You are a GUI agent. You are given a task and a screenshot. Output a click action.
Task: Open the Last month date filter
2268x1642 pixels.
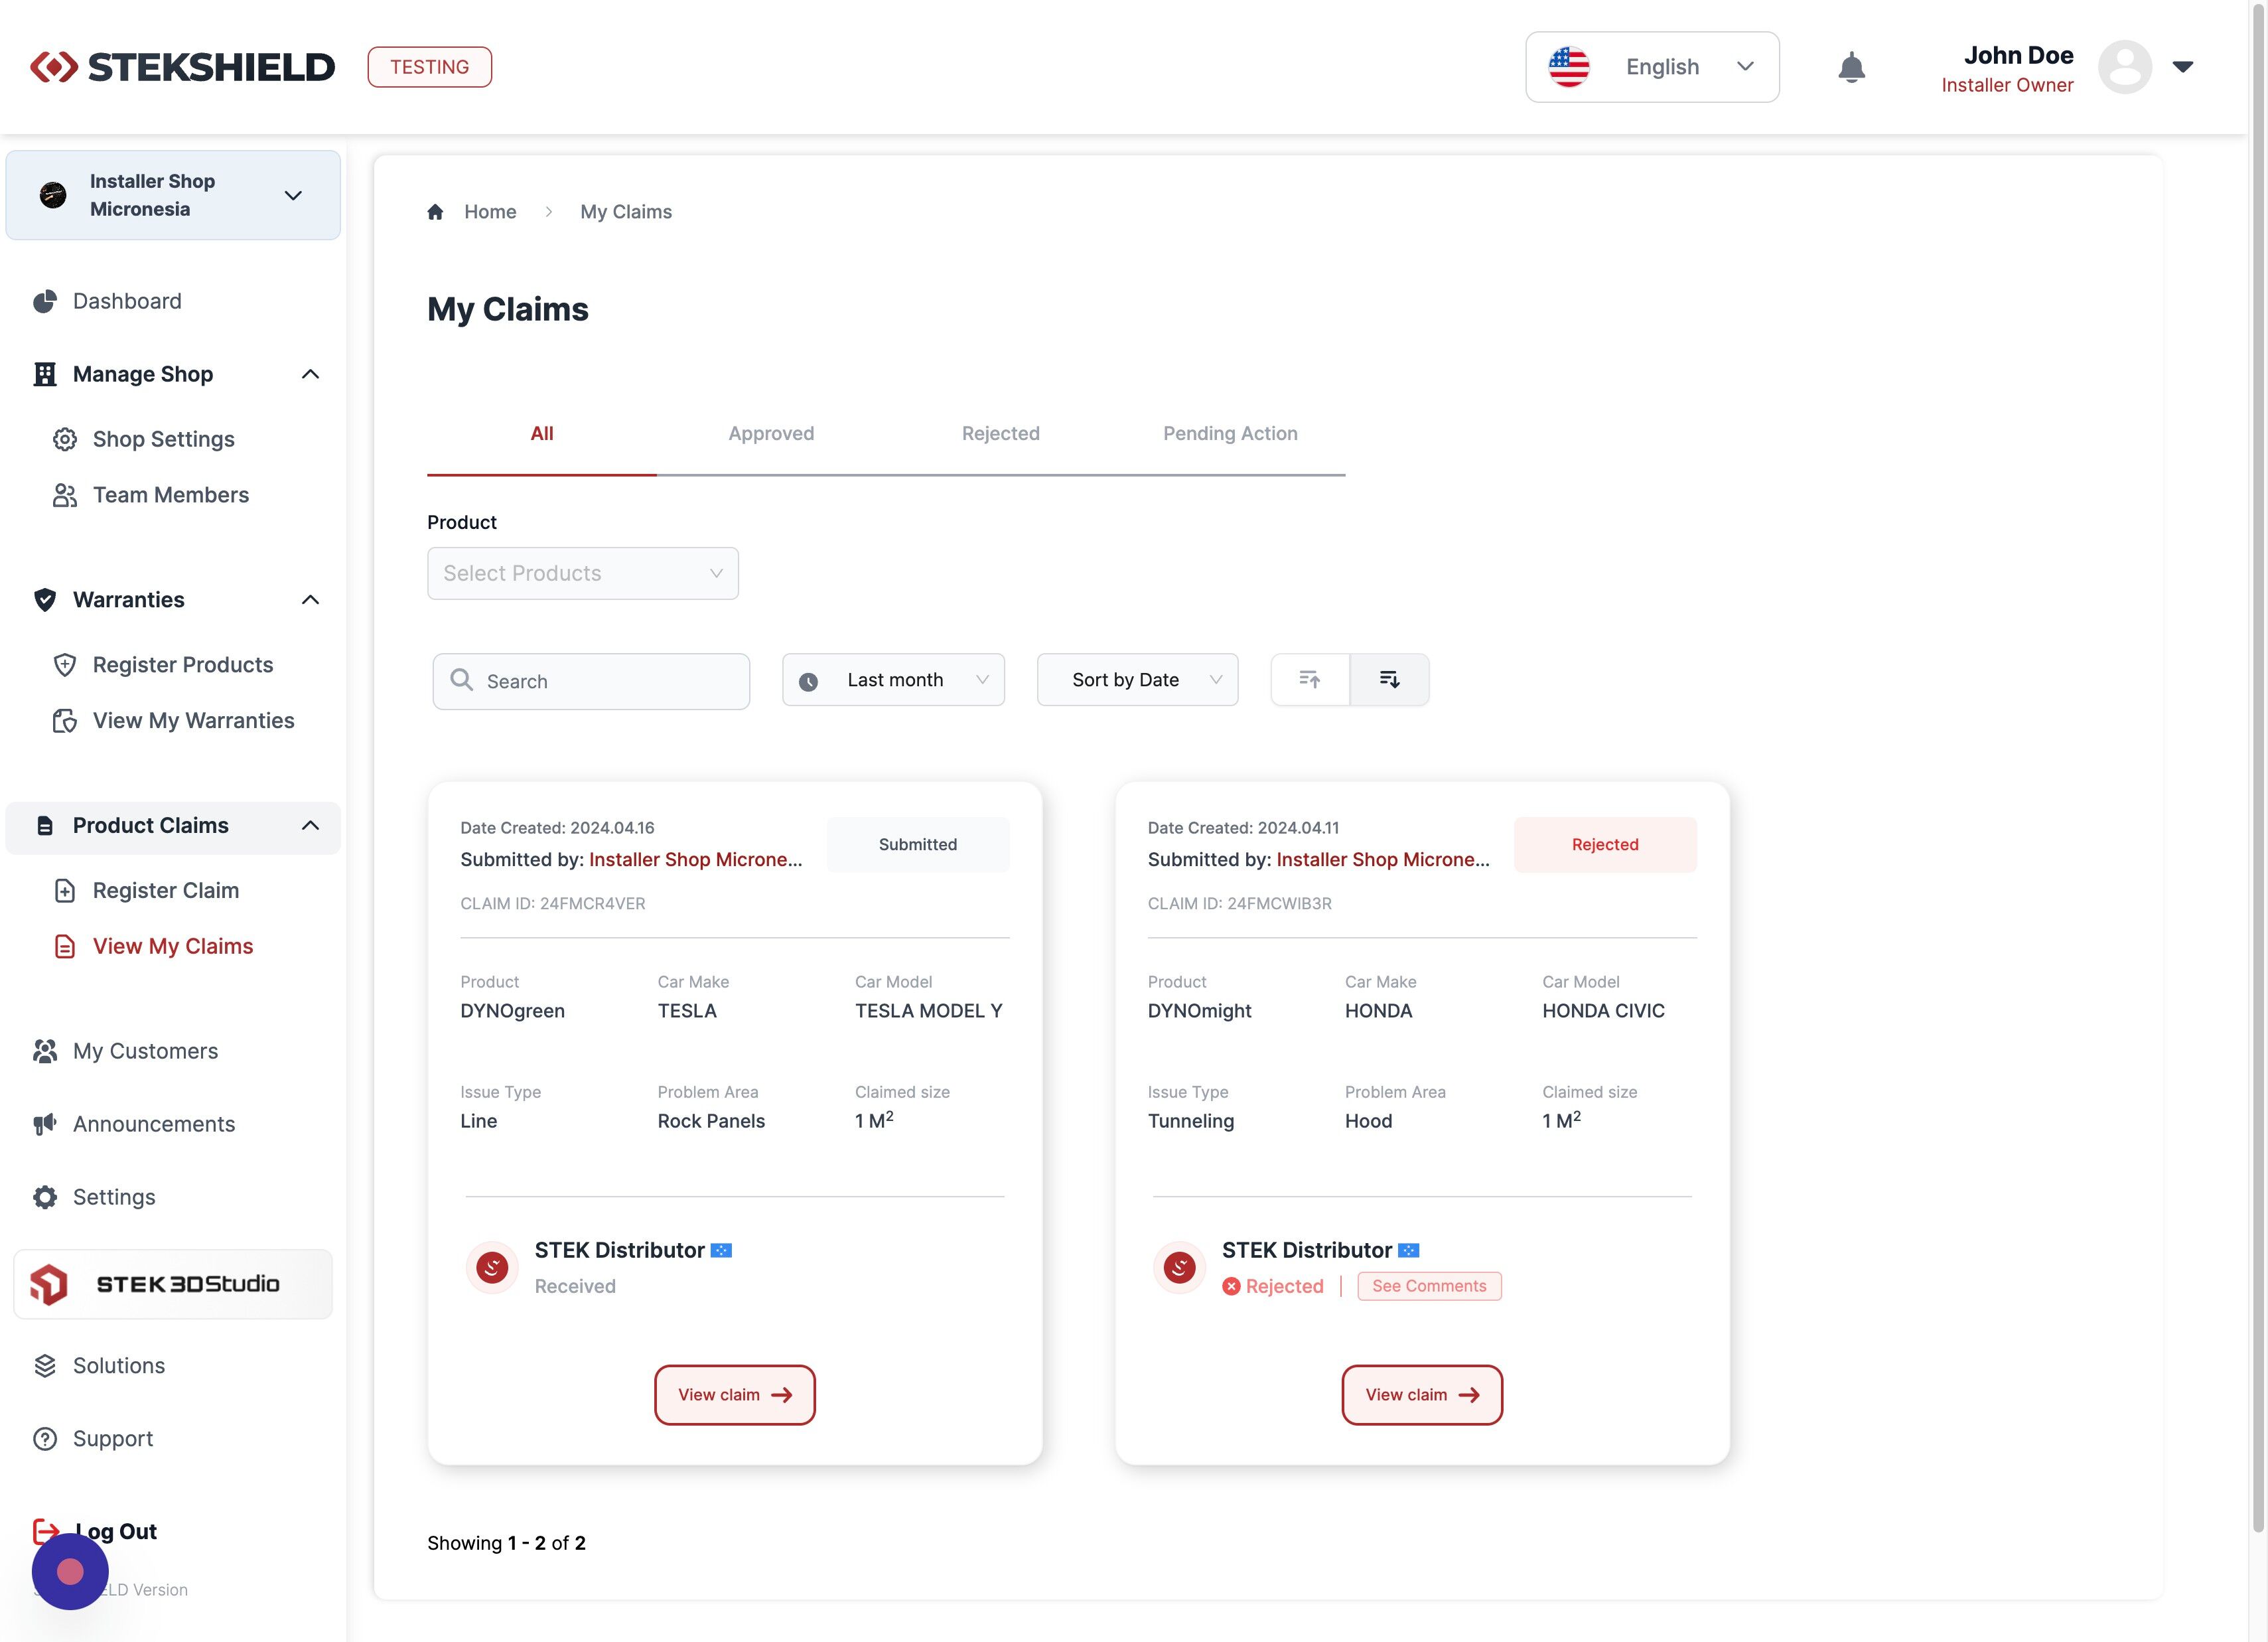point(893,680)
